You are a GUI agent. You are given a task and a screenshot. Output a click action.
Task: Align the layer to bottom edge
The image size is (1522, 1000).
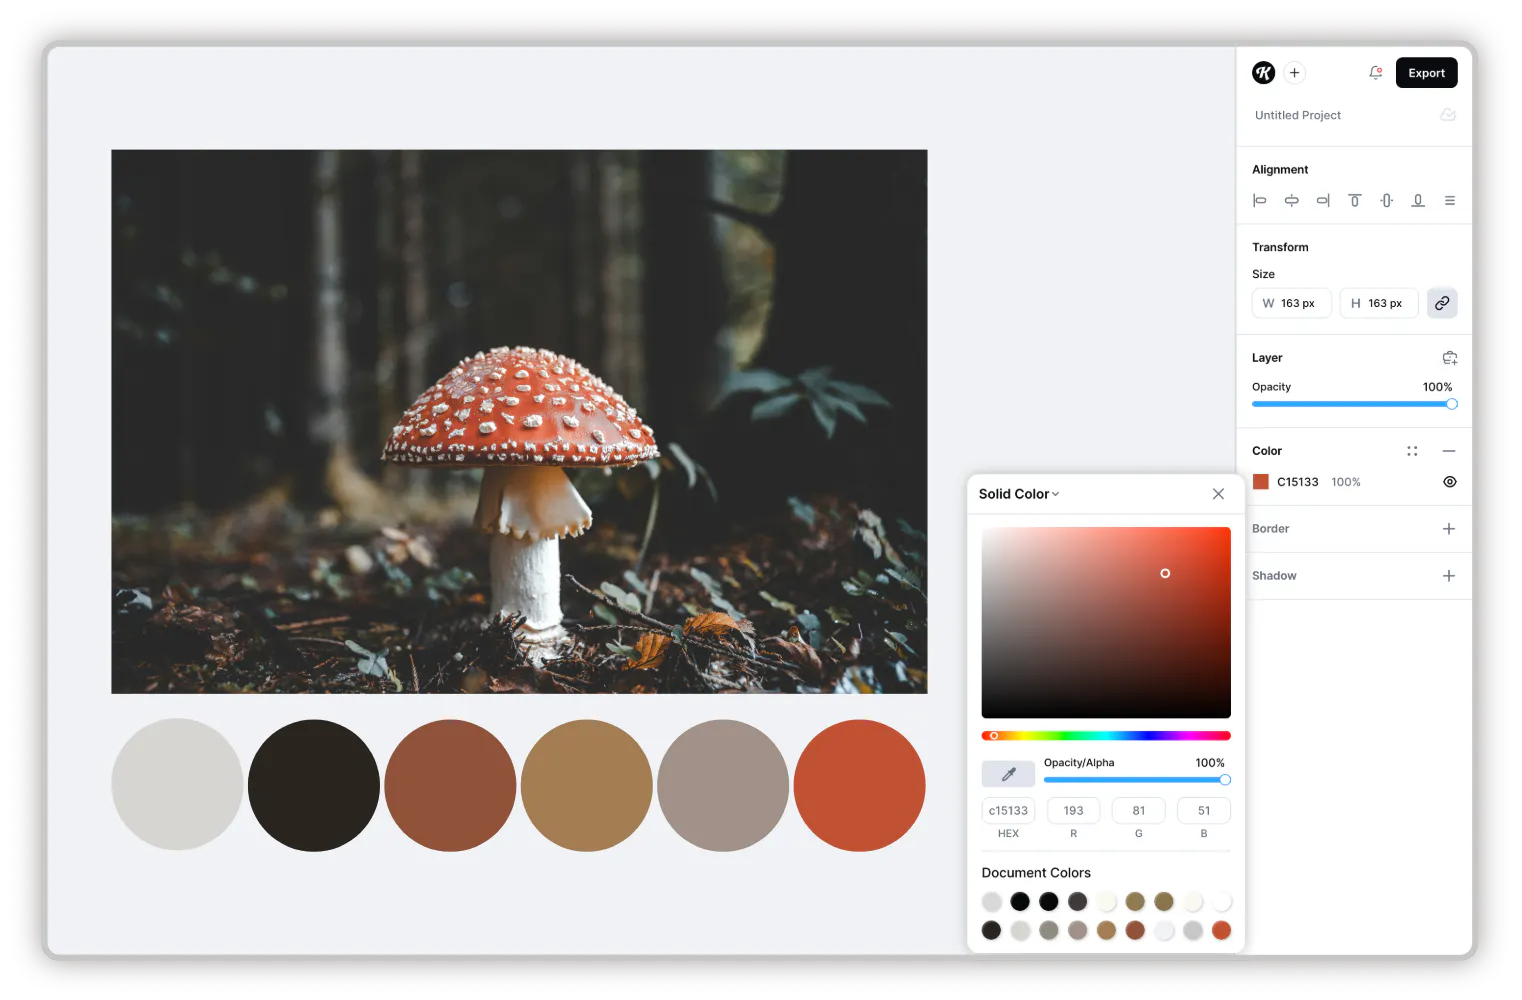[1418, 200]
